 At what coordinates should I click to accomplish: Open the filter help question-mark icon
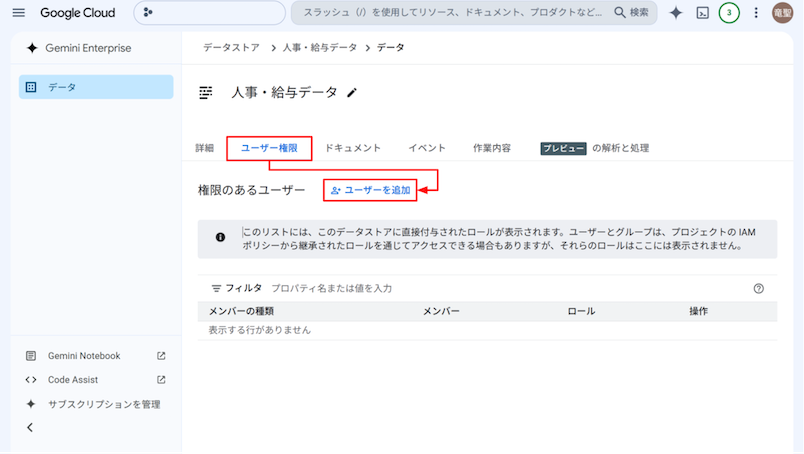point(758,289)
